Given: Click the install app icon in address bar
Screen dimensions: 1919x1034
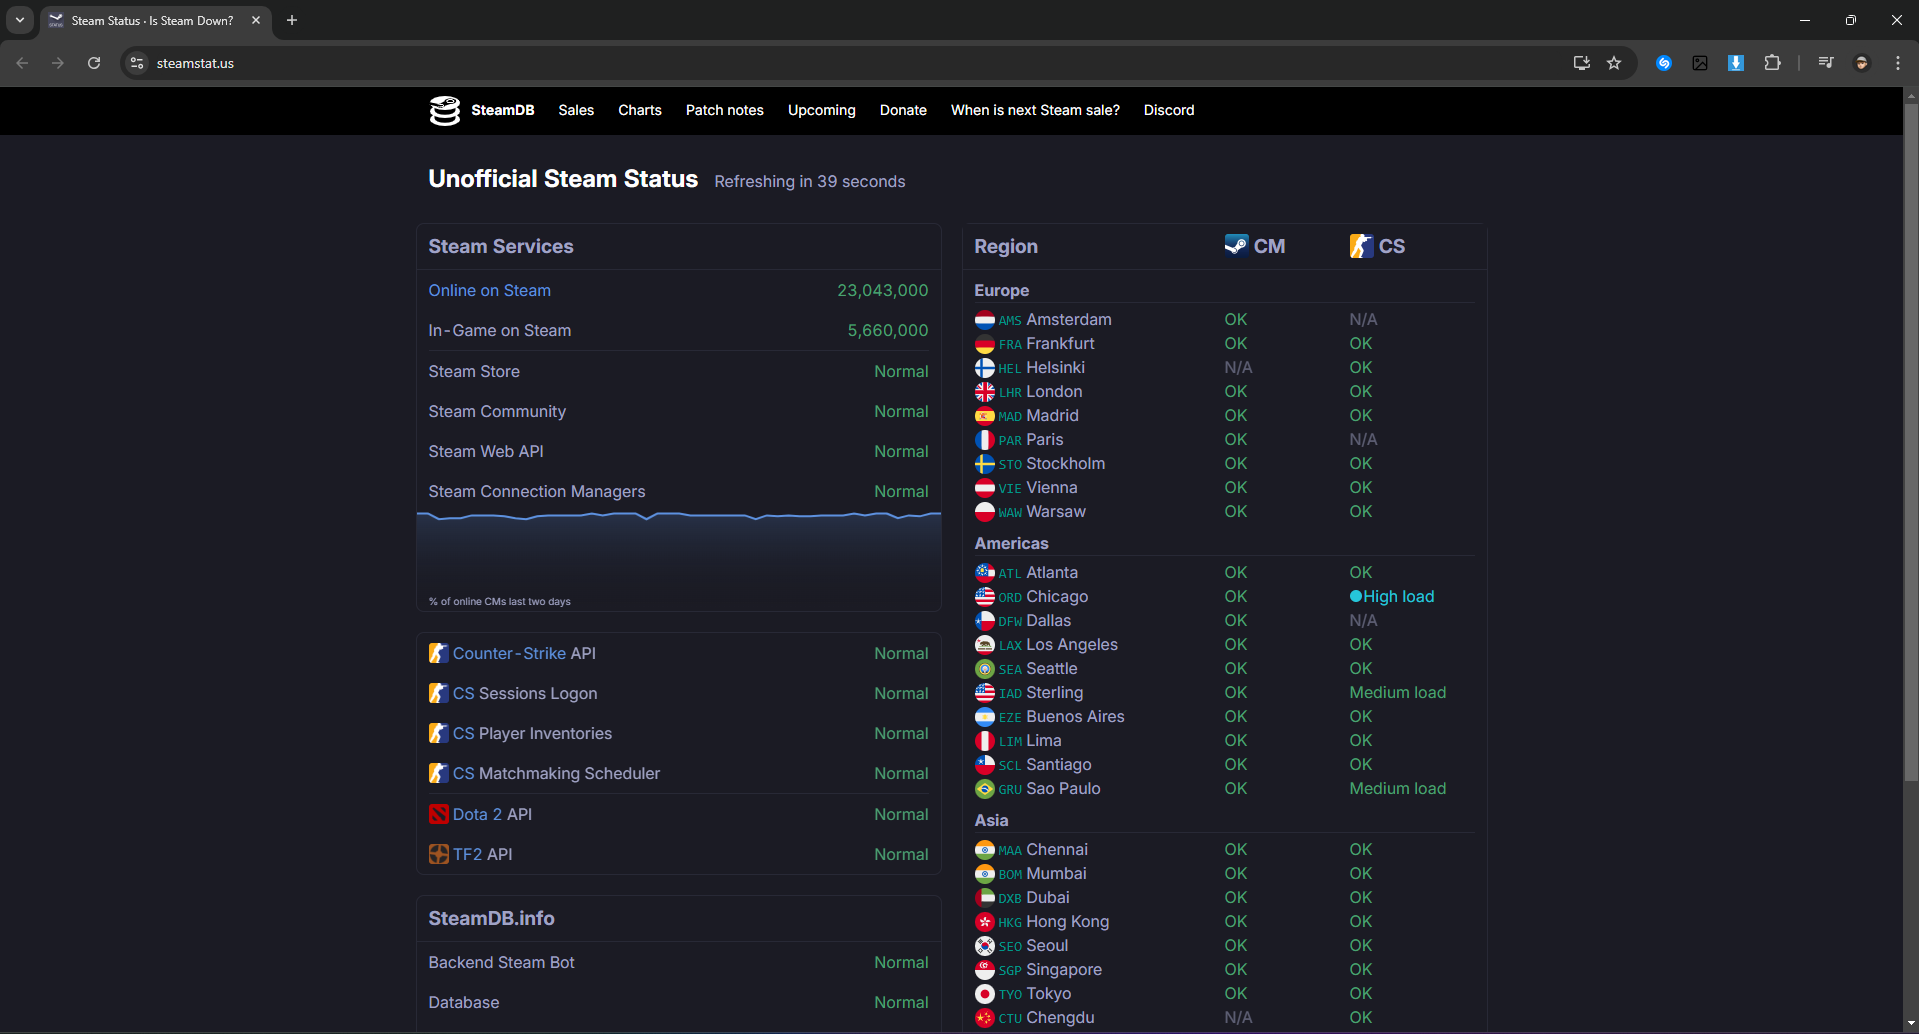Looking at the screenshot, I should point(1582,63).
